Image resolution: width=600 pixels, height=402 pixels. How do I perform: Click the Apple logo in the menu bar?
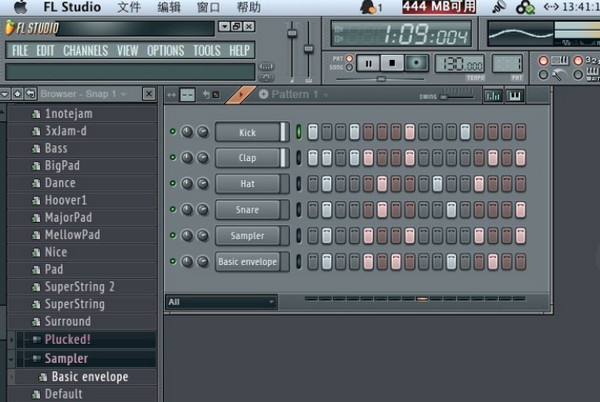tap(19, 8)
